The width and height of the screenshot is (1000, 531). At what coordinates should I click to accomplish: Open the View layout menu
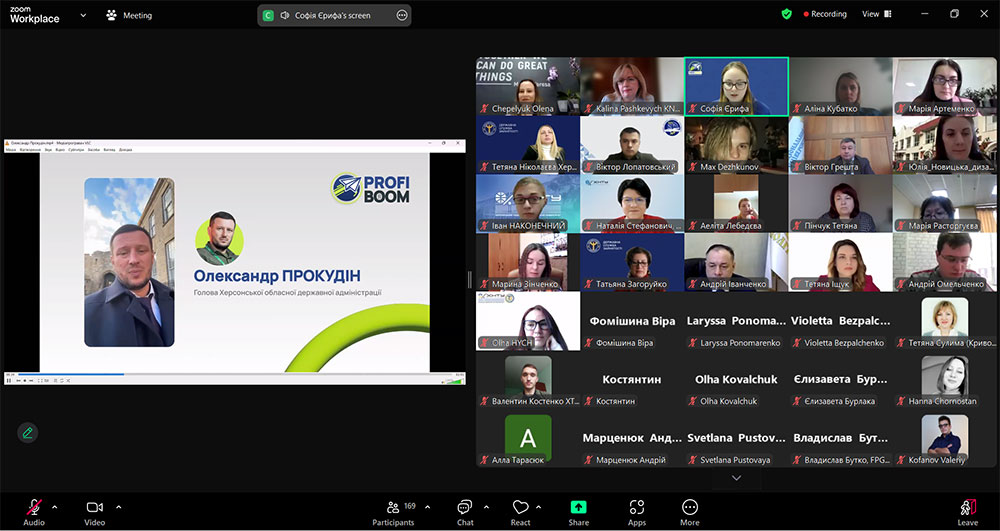pos(877,14)
